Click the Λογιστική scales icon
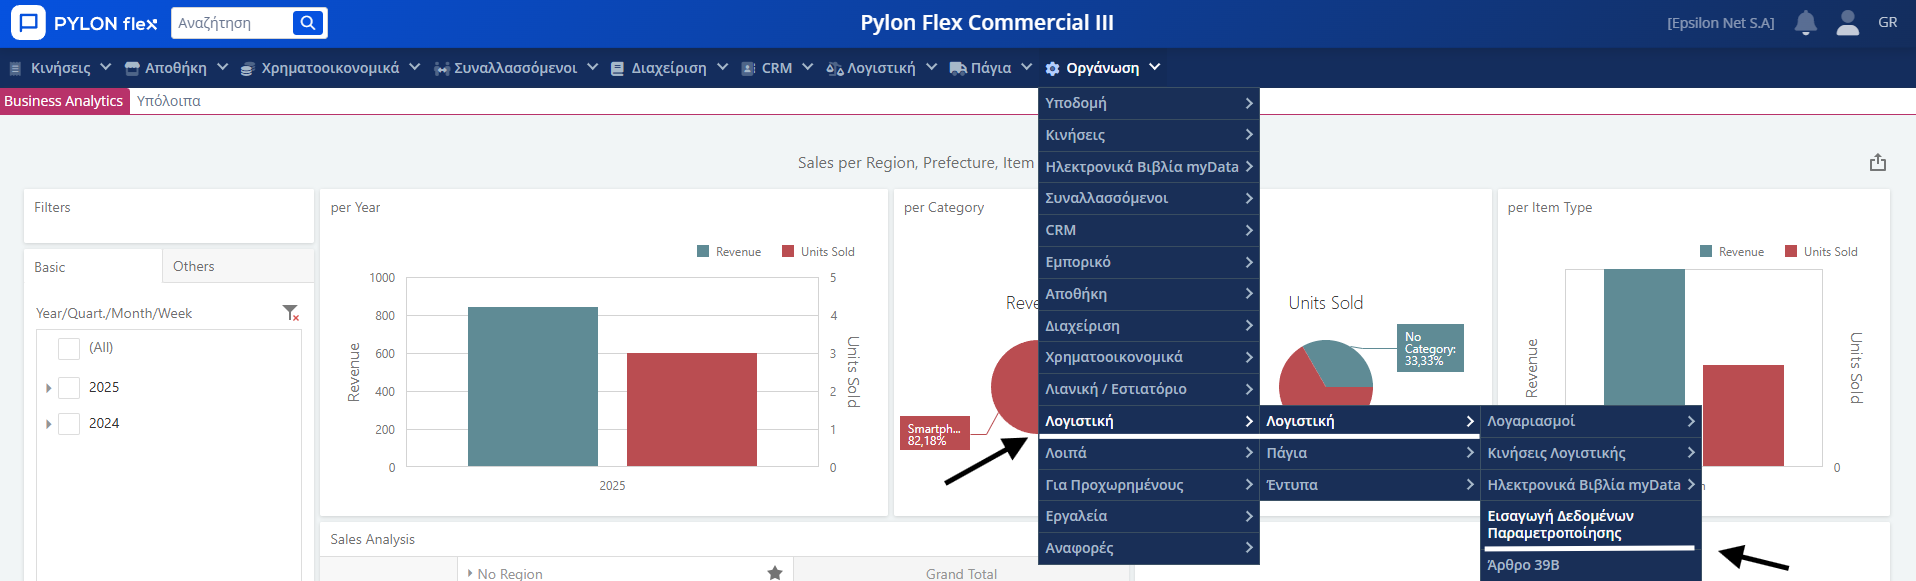Viewport: 1916px width, 581px height. 834,68
